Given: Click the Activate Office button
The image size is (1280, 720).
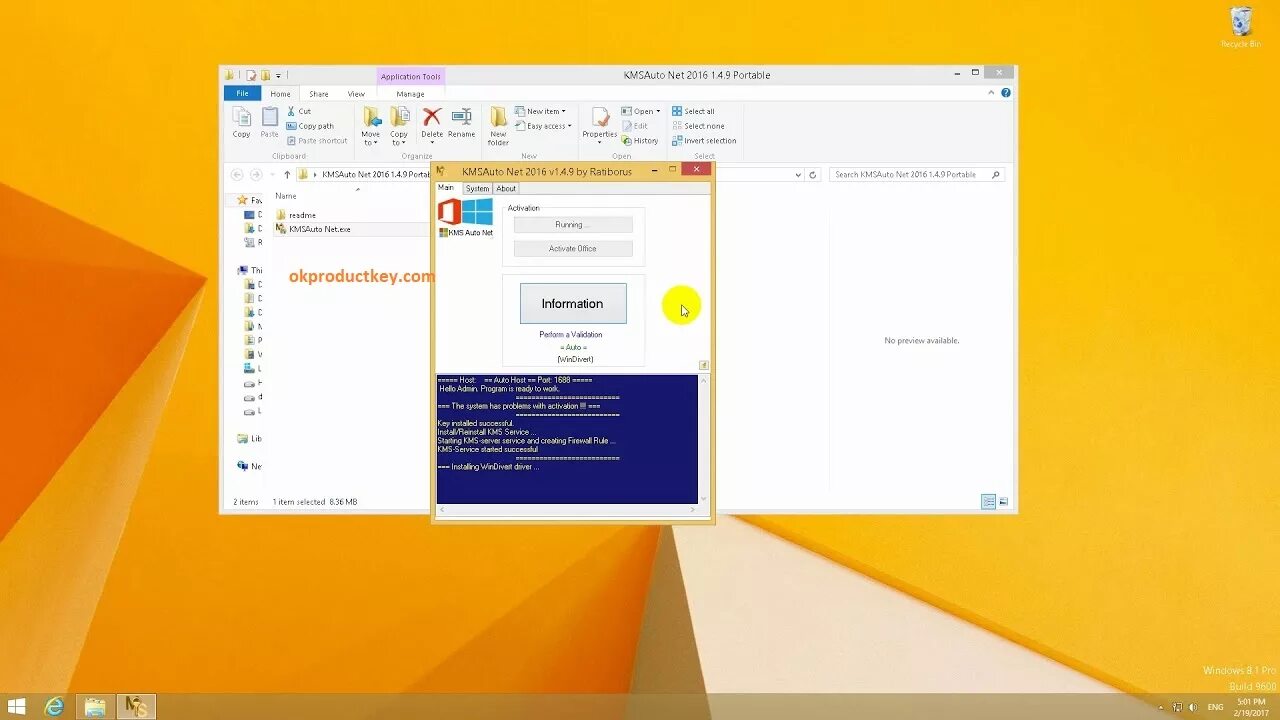Looking at the screenshot, I should pyautogui.click(x=573, y=248).
